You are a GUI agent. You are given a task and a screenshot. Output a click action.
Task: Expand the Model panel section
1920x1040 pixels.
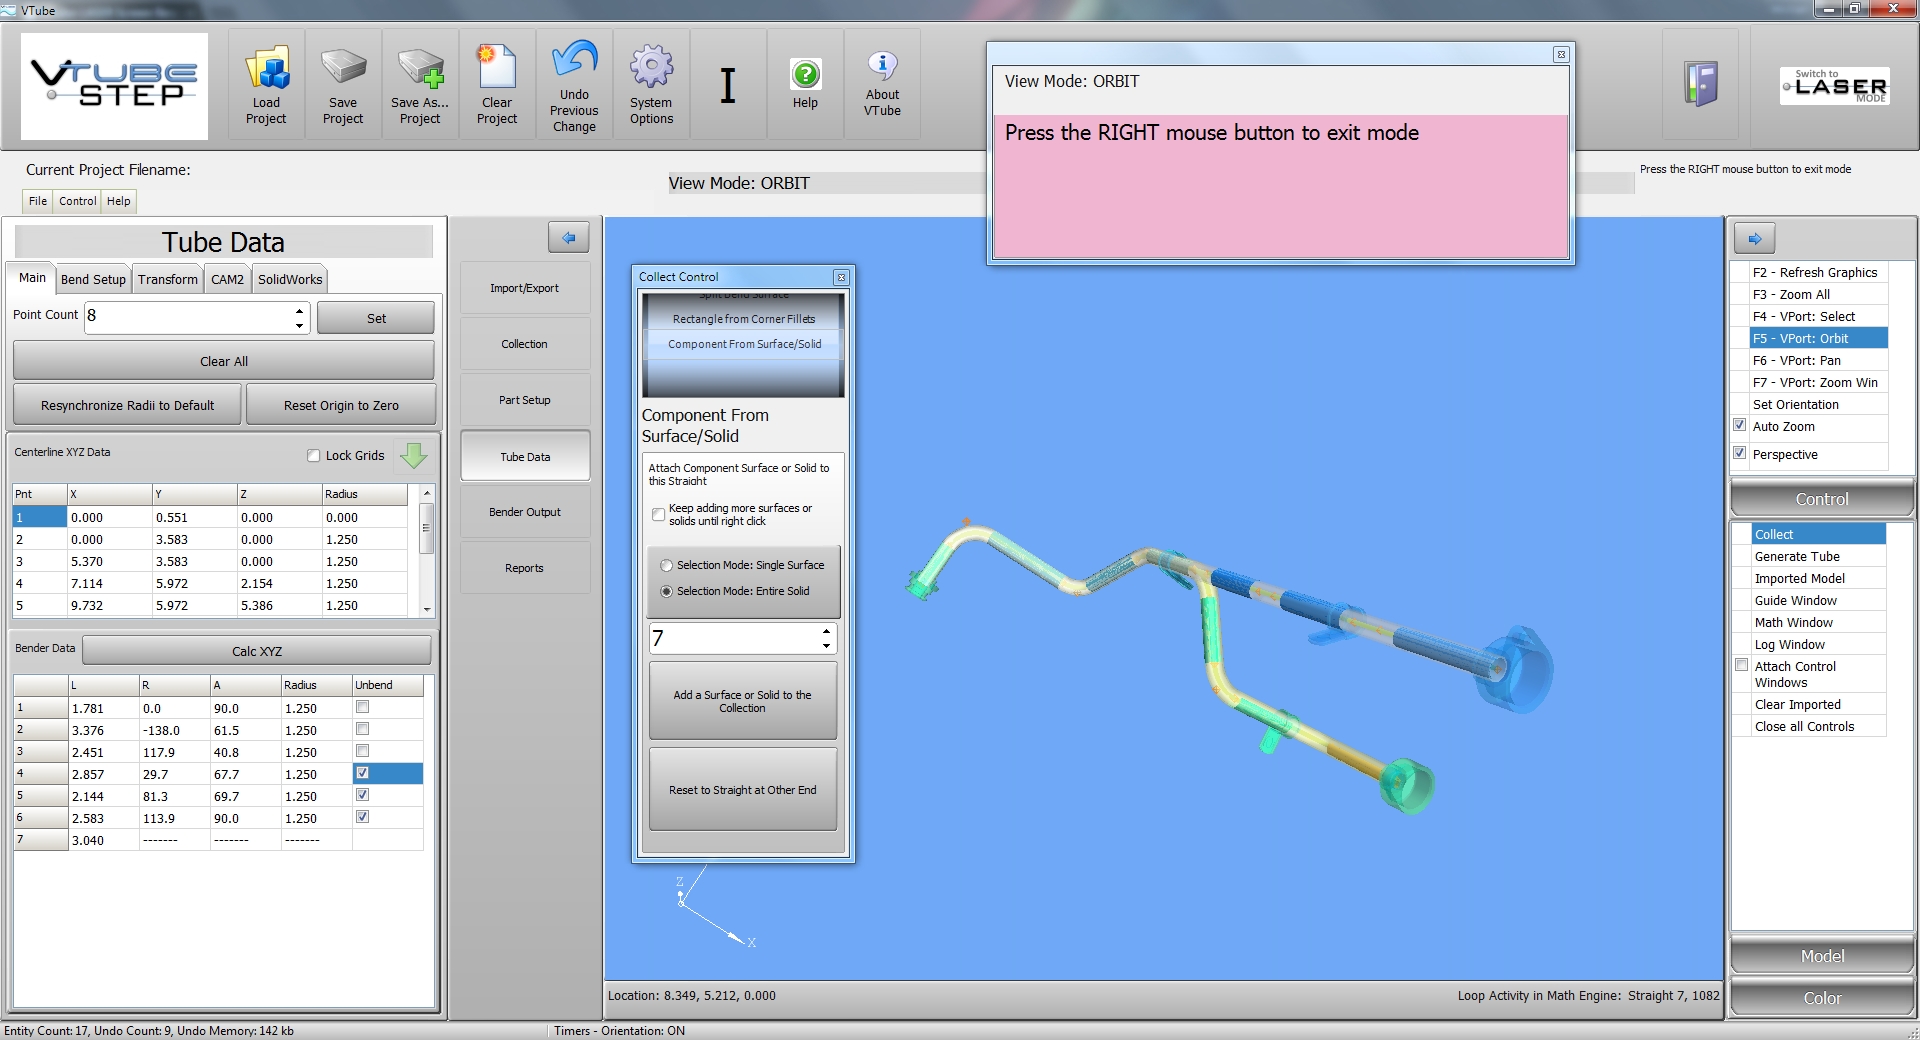coord(1821,956)
